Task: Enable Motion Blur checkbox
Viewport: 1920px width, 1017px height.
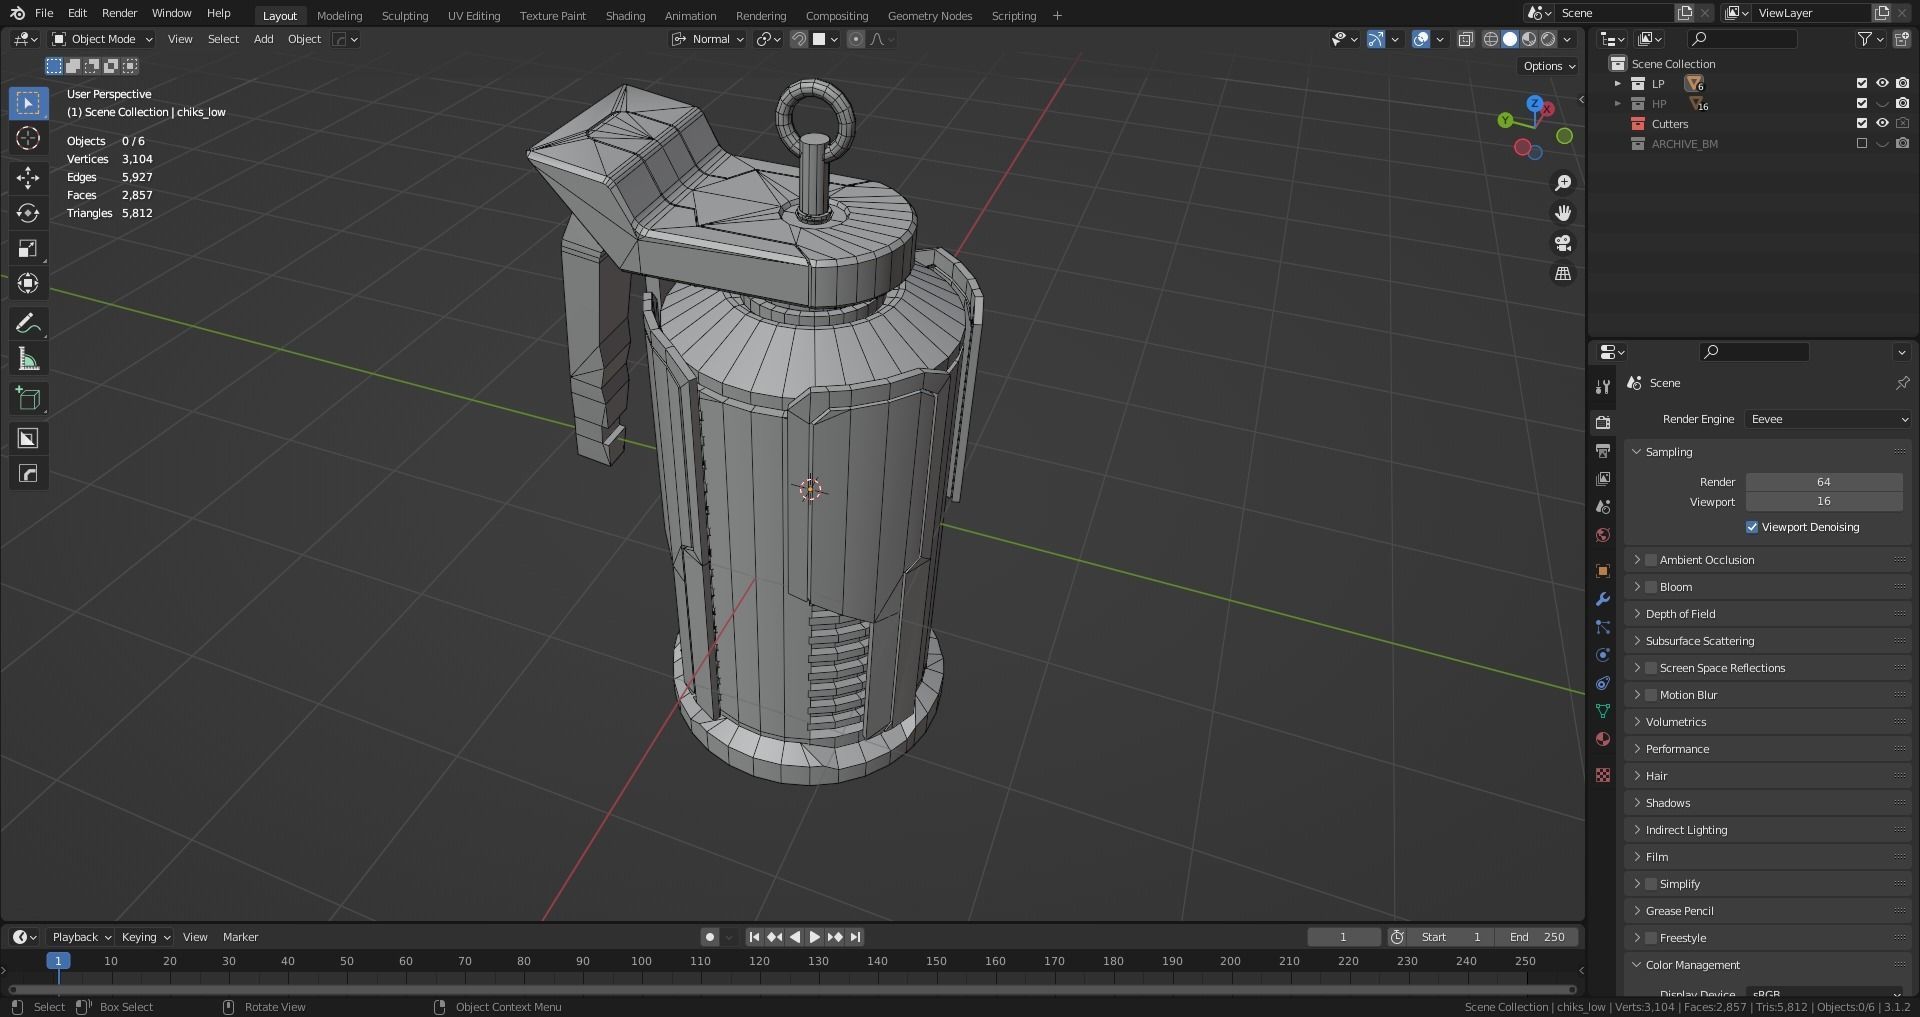Action: point(1651,695)
